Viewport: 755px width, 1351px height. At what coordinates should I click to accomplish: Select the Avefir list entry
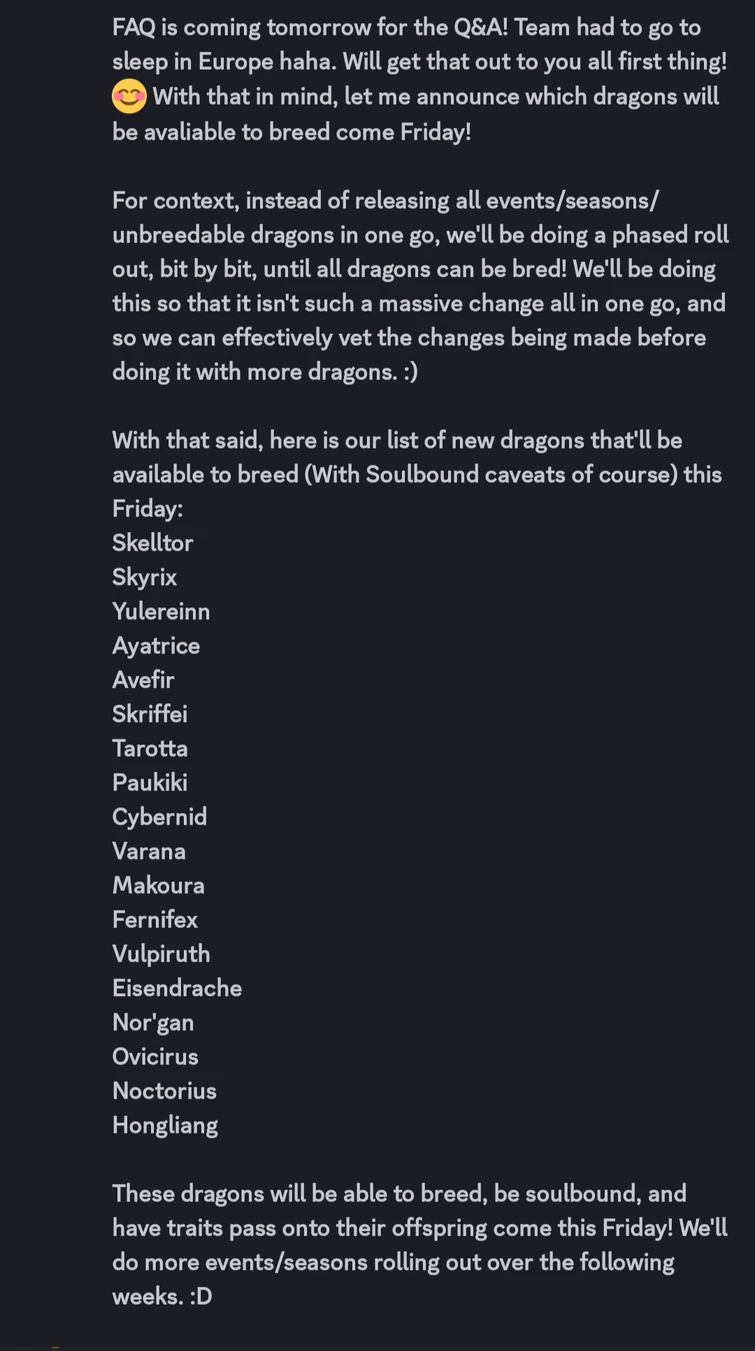143,680
